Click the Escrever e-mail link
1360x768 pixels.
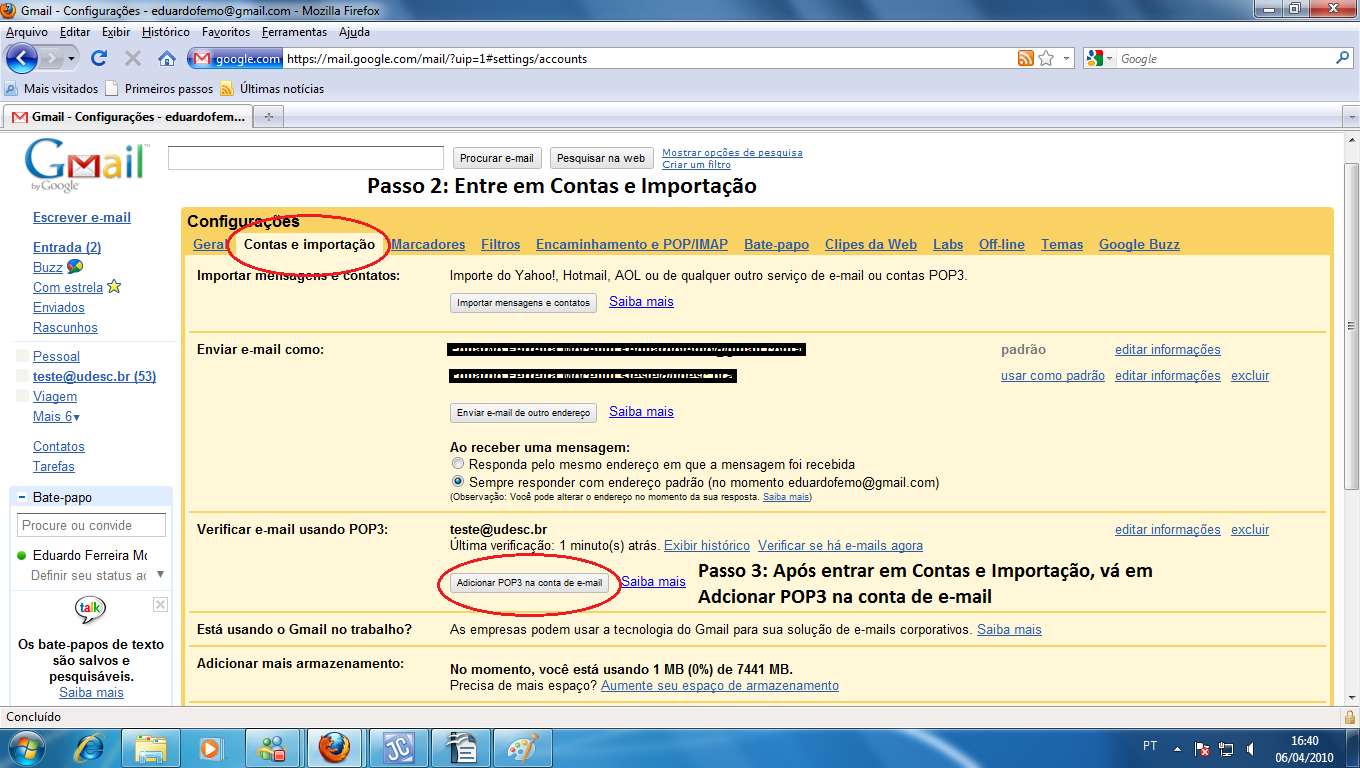click(x=82, y=217)
